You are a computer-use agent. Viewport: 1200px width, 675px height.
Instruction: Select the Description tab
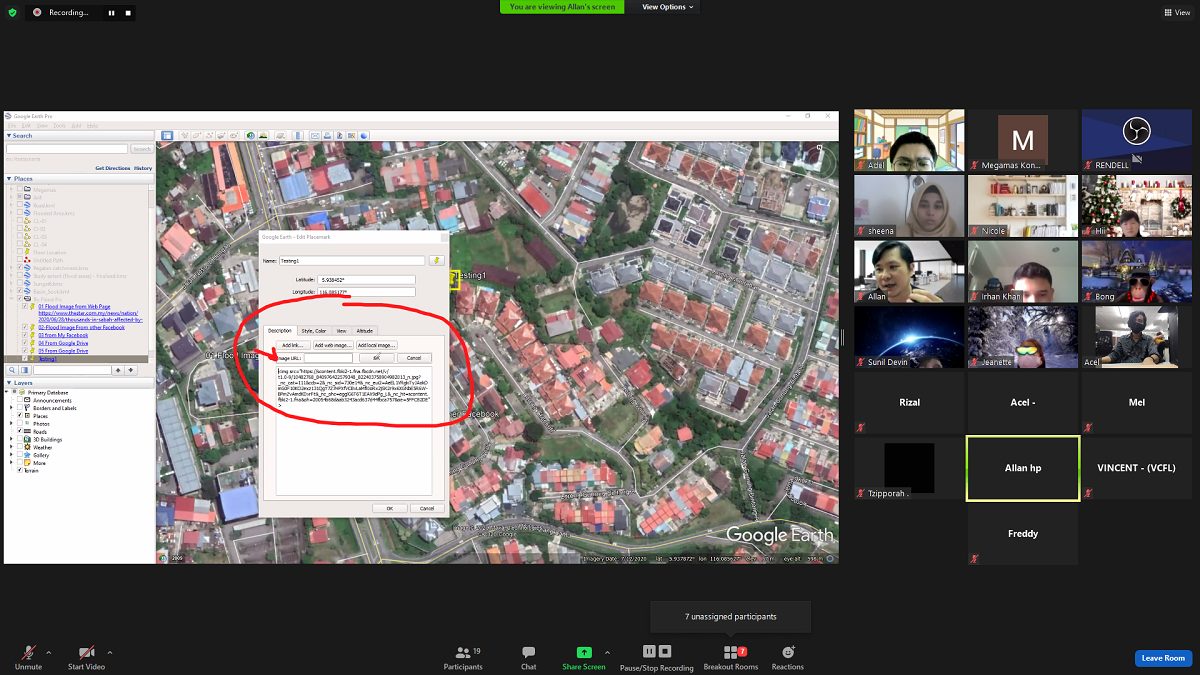pos(280,330)
